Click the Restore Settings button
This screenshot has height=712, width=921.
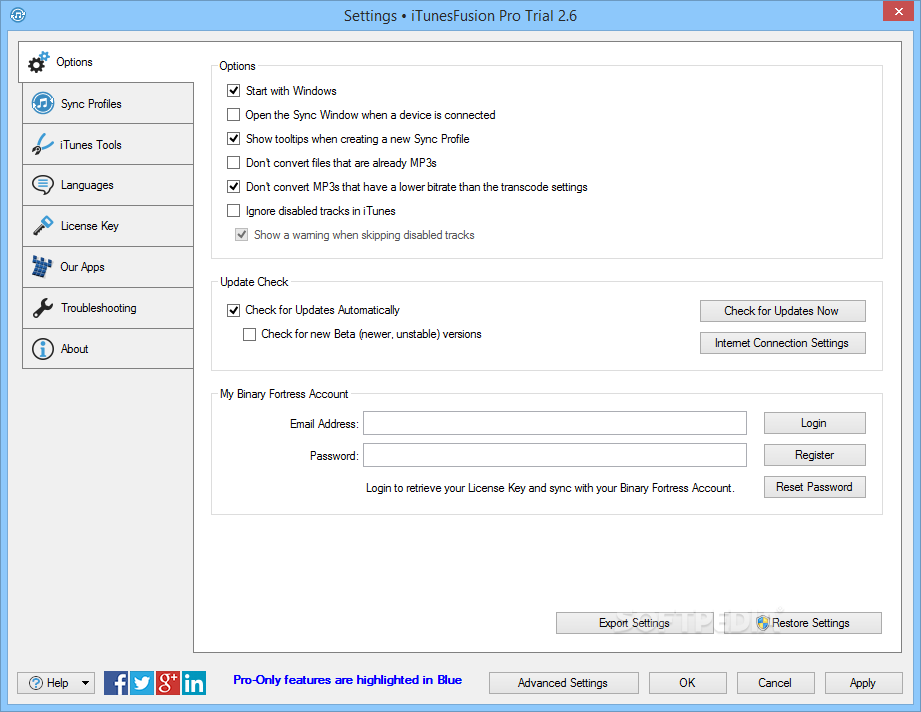coord(802,623)
